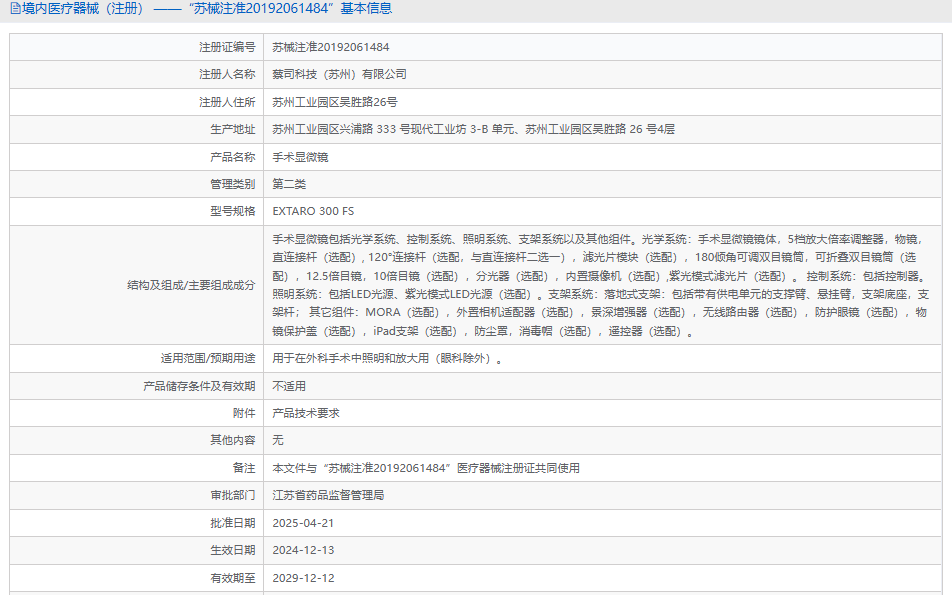This screenshot has width=952, height=595.
Task: Click the label 产品名称
Action: 233,157
